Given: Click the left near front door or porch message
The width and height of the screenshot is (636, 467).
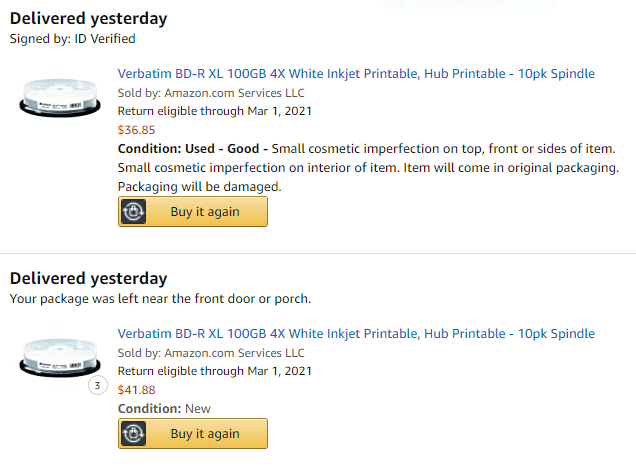Looking at the screenshot, I should pyautogui.click(x=160, y=299).
